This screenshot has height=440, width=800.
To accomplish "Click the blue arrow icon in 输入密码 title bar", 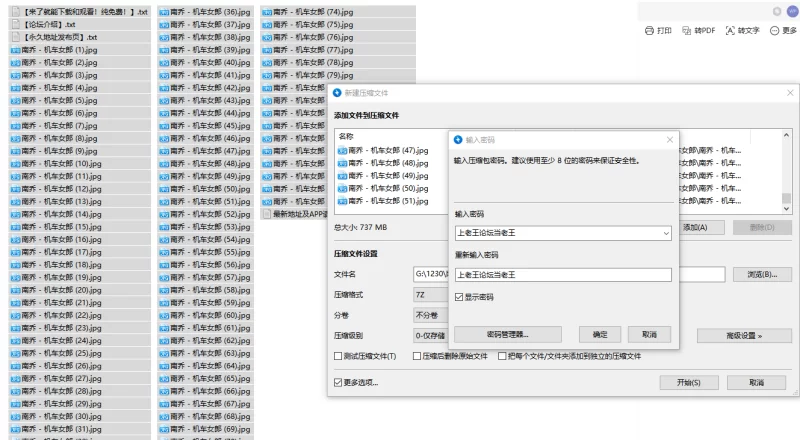I will 458,140.
